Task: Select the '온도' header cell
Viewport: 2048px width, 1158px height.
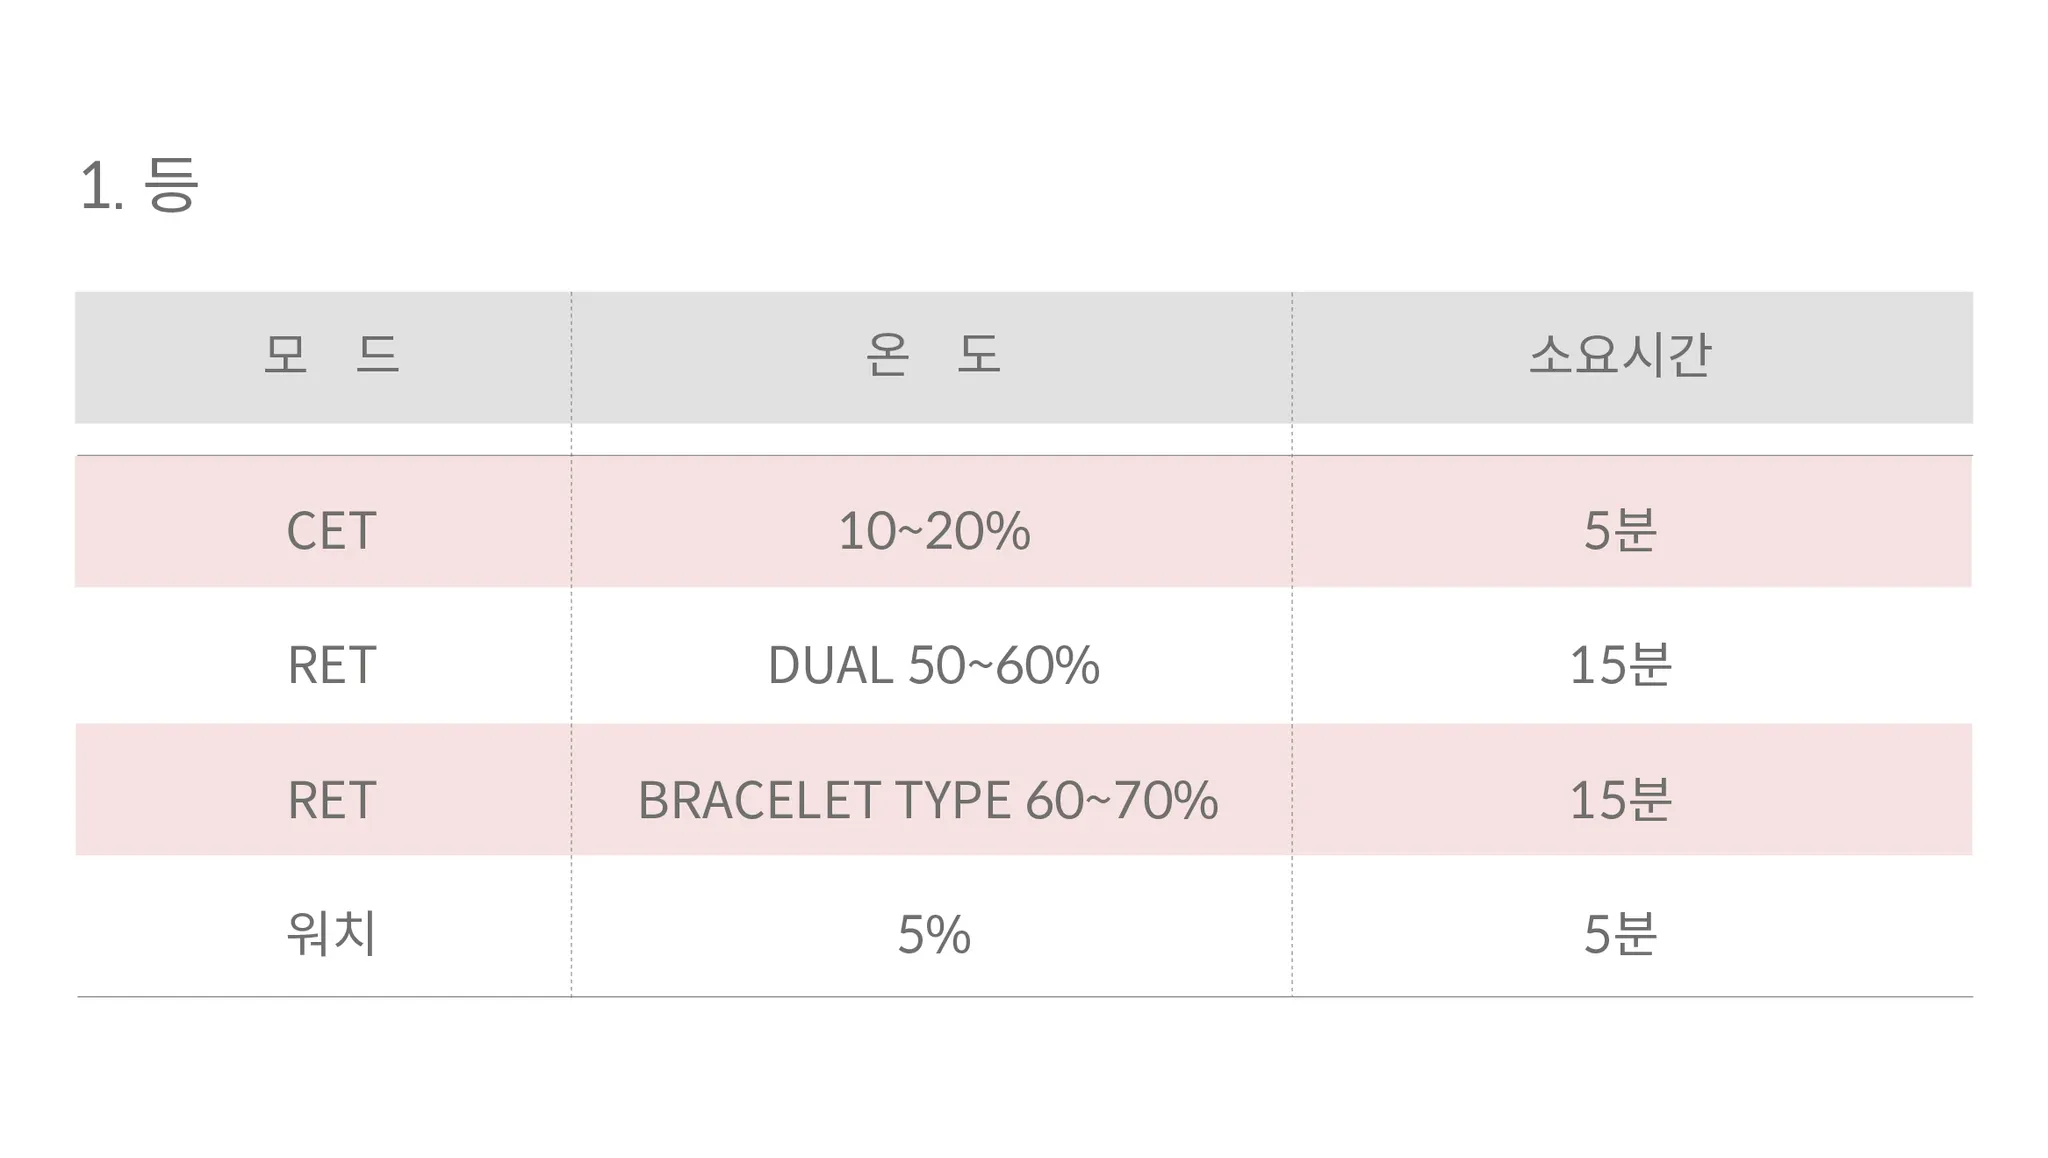Action: 932,355
